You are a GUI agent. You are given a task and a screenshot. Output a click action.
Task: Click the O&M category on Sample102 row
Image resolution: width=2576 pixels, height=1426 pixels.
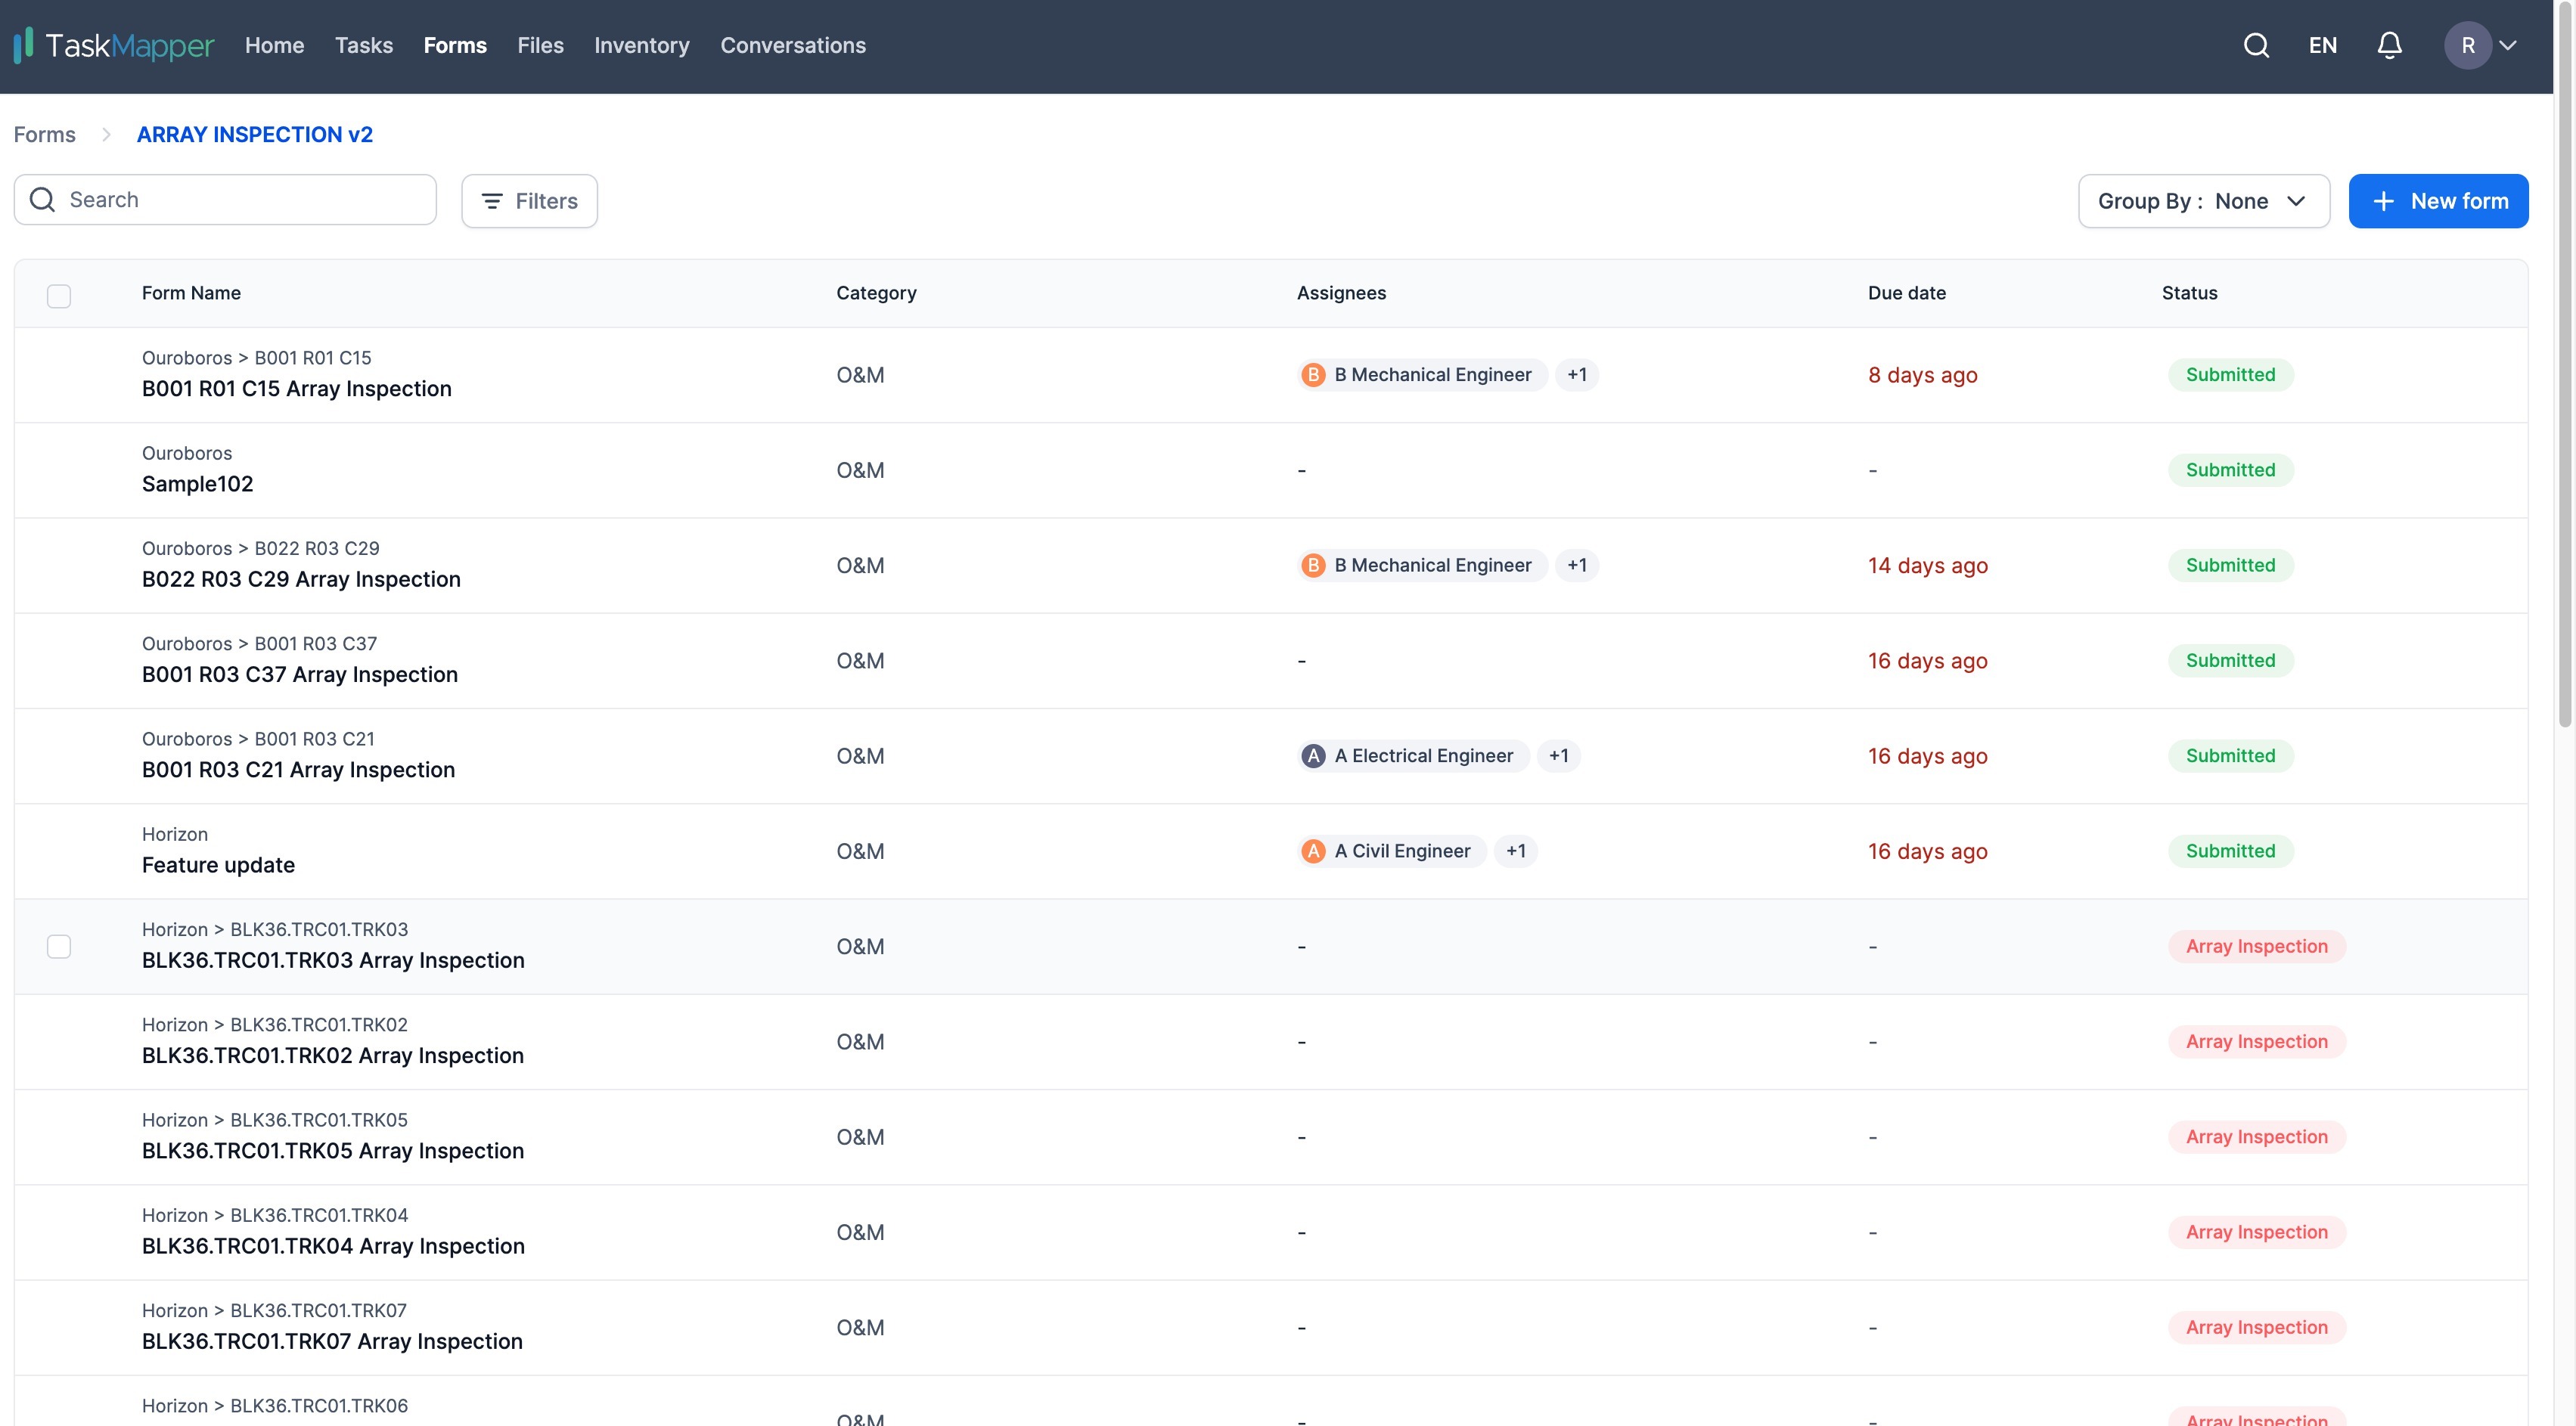[860, 470]
